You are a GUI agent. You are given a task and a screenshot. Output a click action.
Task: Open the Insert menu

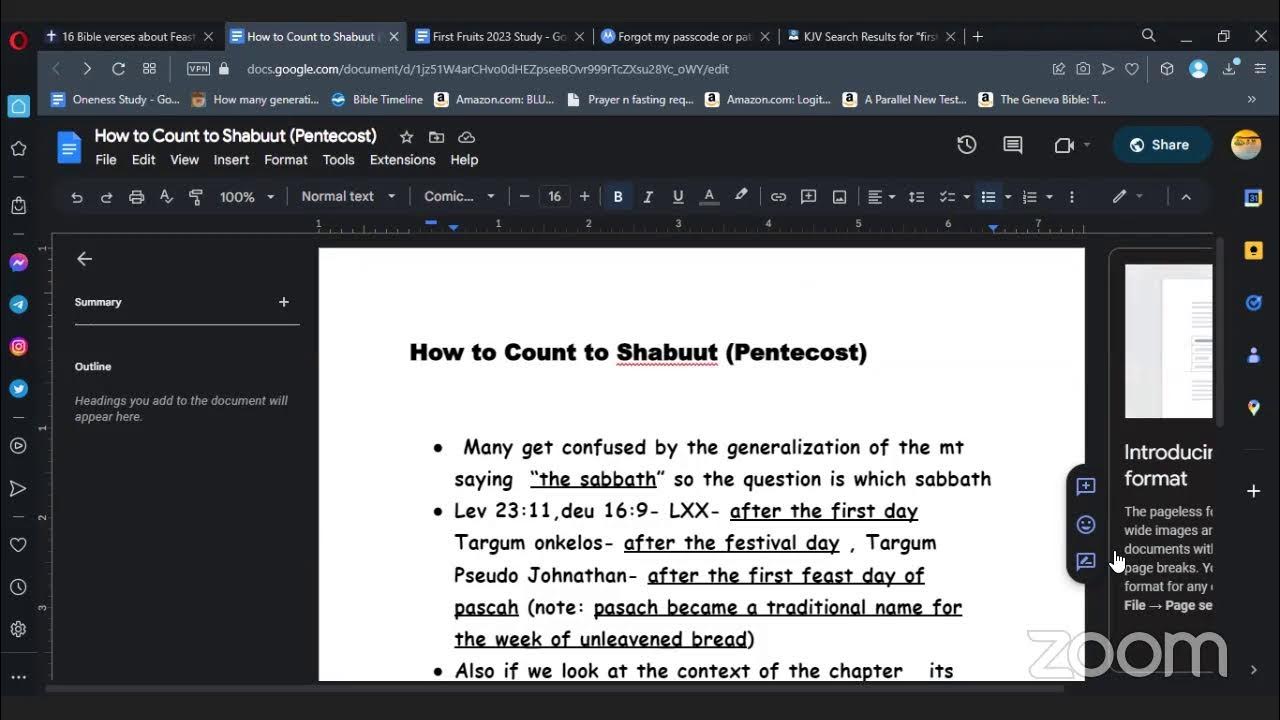point(231,160)
